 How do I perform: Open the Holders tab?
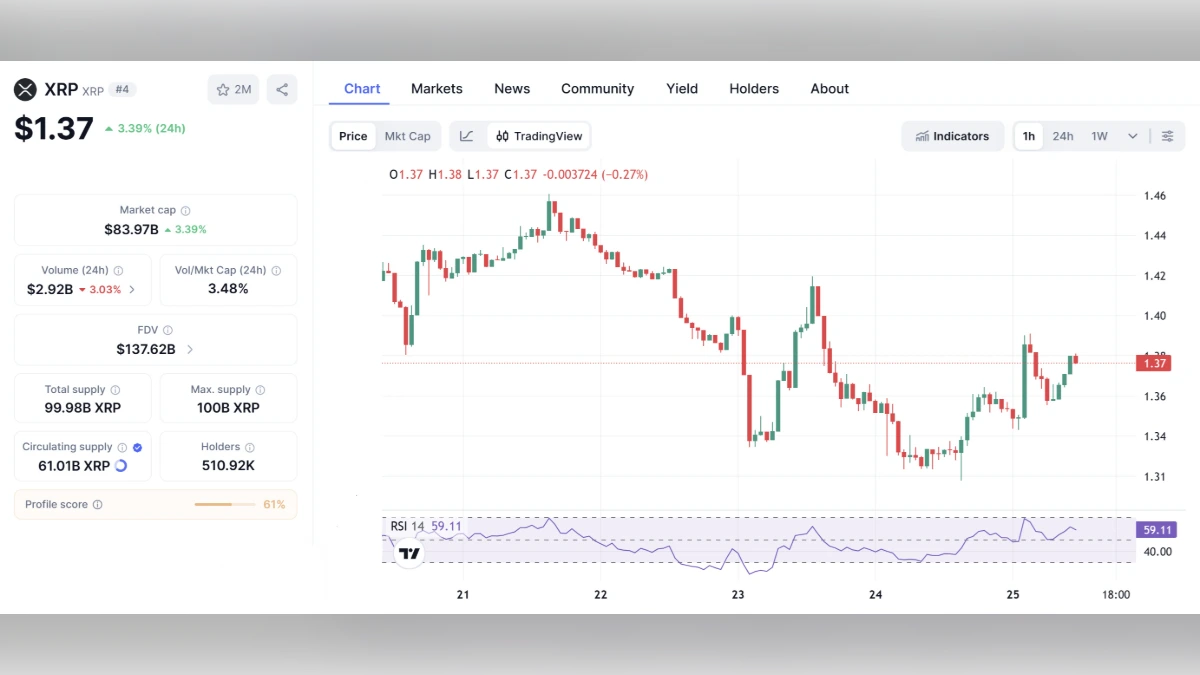(x=754, y=88)
